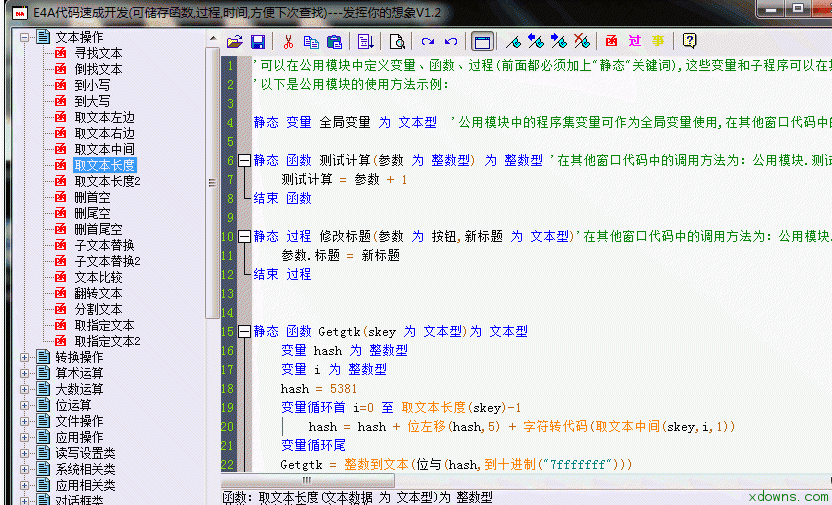Toggle bookmark with the single flag icon
This screenshot has height=505, width=832.
pos(513,41)
